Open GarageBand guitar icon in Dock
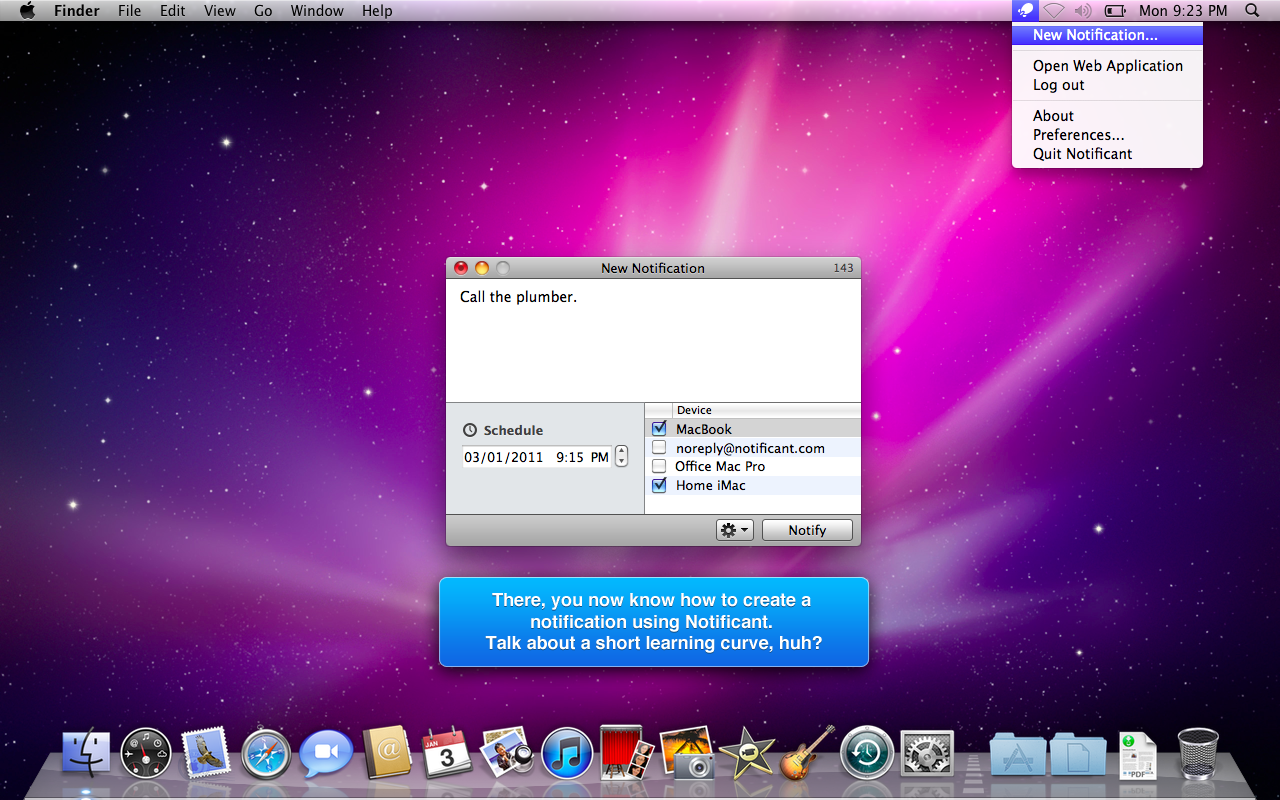The width and height of the screenshot is (1280, 800). tap(806, 752)
